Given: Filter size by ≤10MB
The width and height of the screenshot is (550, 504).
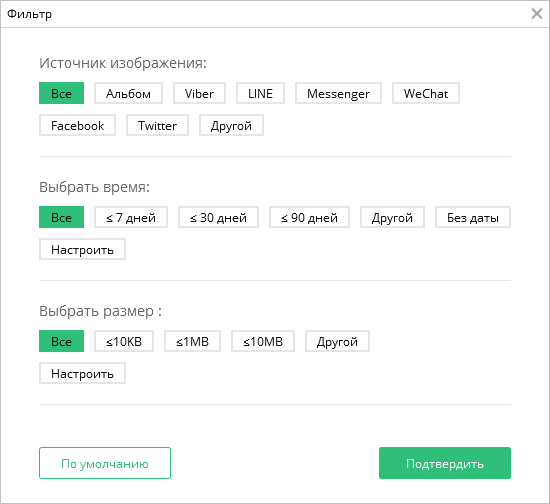Looking at the screenshot, I should coord(263,341).
